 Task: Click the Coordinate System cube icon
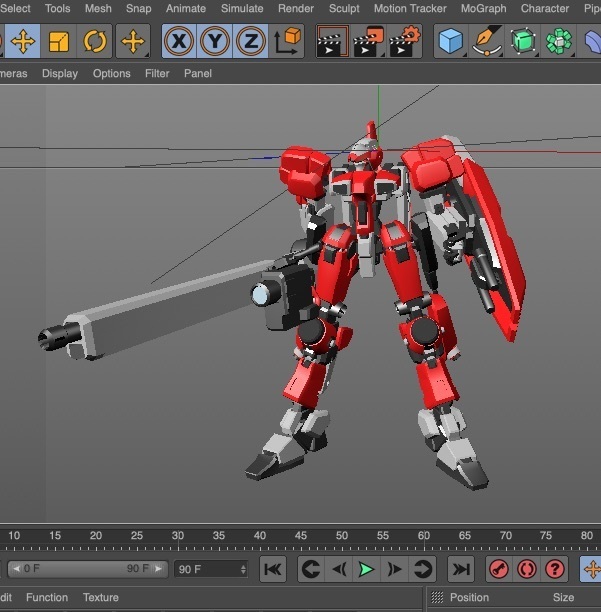point(288,42)
